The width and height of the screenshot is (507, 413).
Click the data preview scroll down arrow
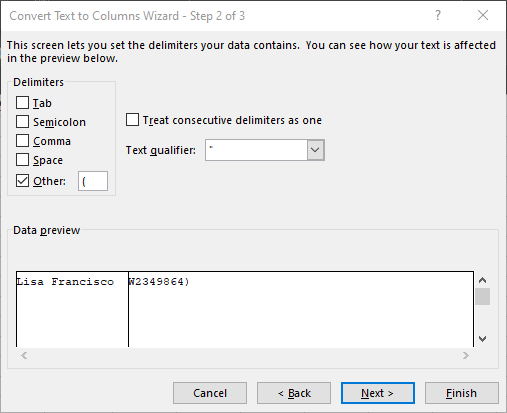click(482, 339)
